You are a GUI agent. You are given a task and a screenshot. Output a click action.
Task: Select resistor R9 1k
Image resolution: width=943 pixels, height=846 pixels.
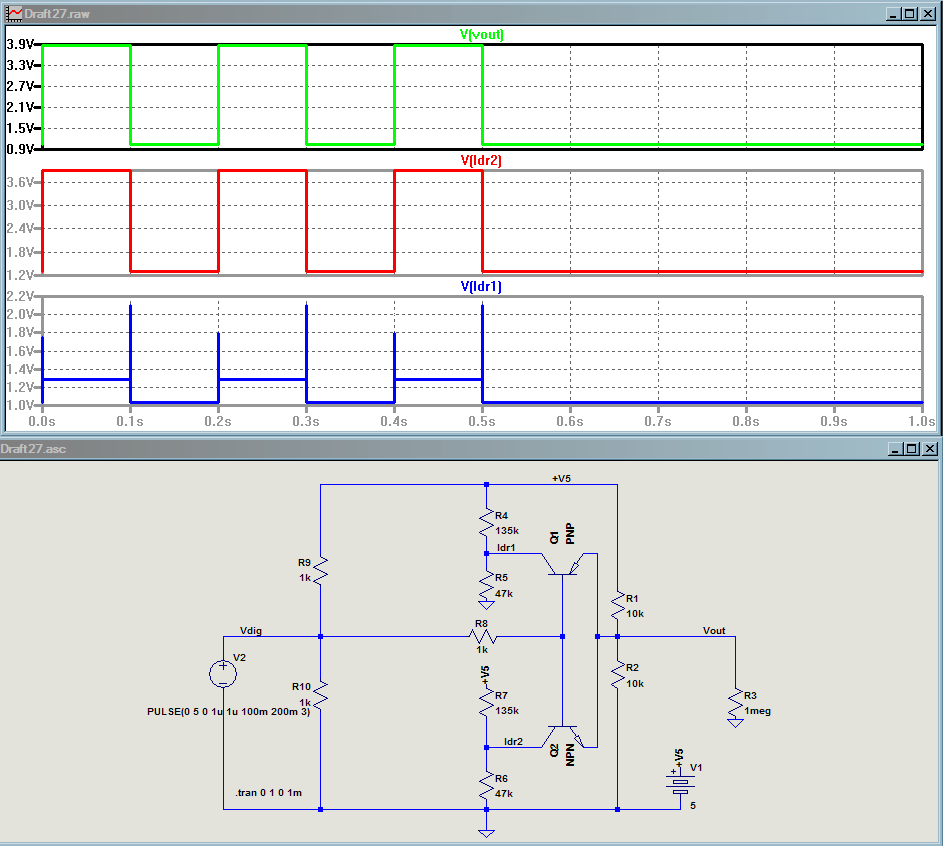(321, 570)
